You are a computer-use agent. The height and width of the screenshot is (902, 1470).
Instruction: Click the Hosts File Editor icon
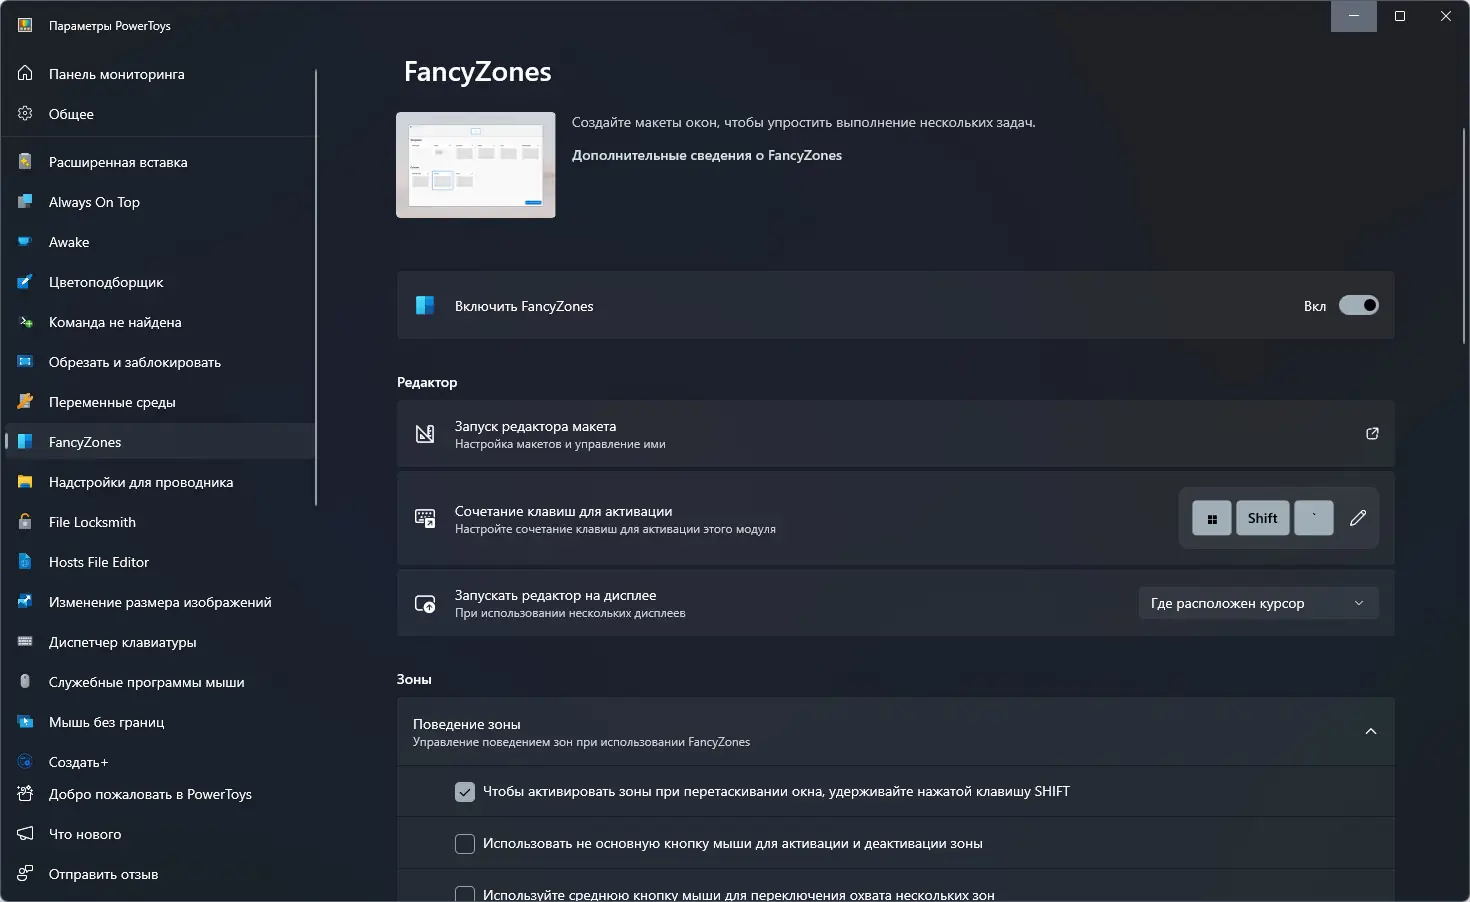point(25,561)
